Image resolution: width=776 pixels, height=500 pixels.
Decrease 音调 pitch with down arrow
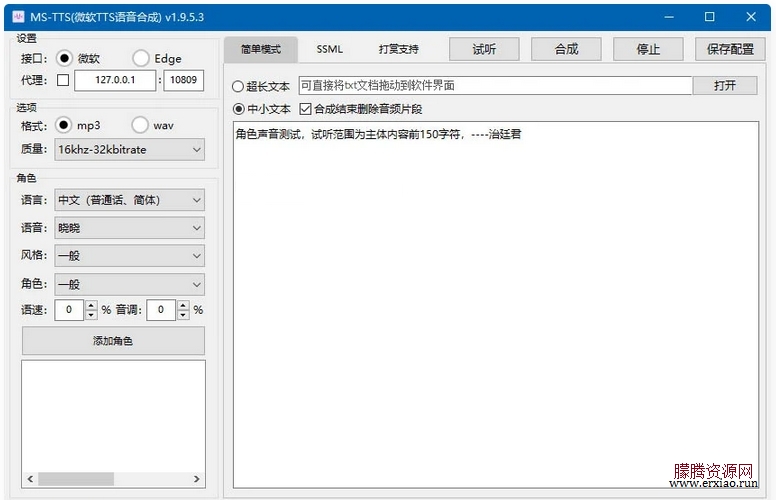pyautogui.click(x=183, y=315)
